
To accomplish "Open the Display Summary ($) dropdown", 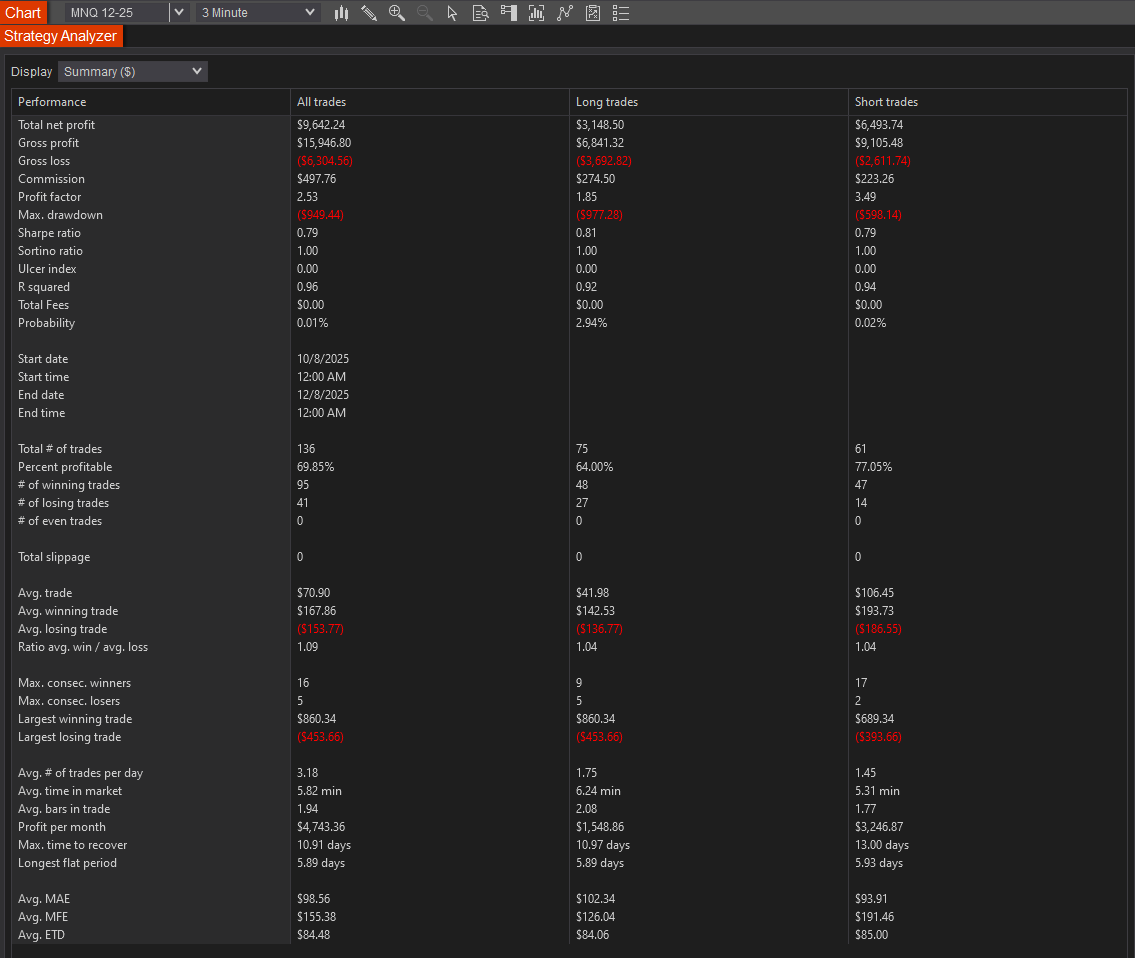I will 133,72.
